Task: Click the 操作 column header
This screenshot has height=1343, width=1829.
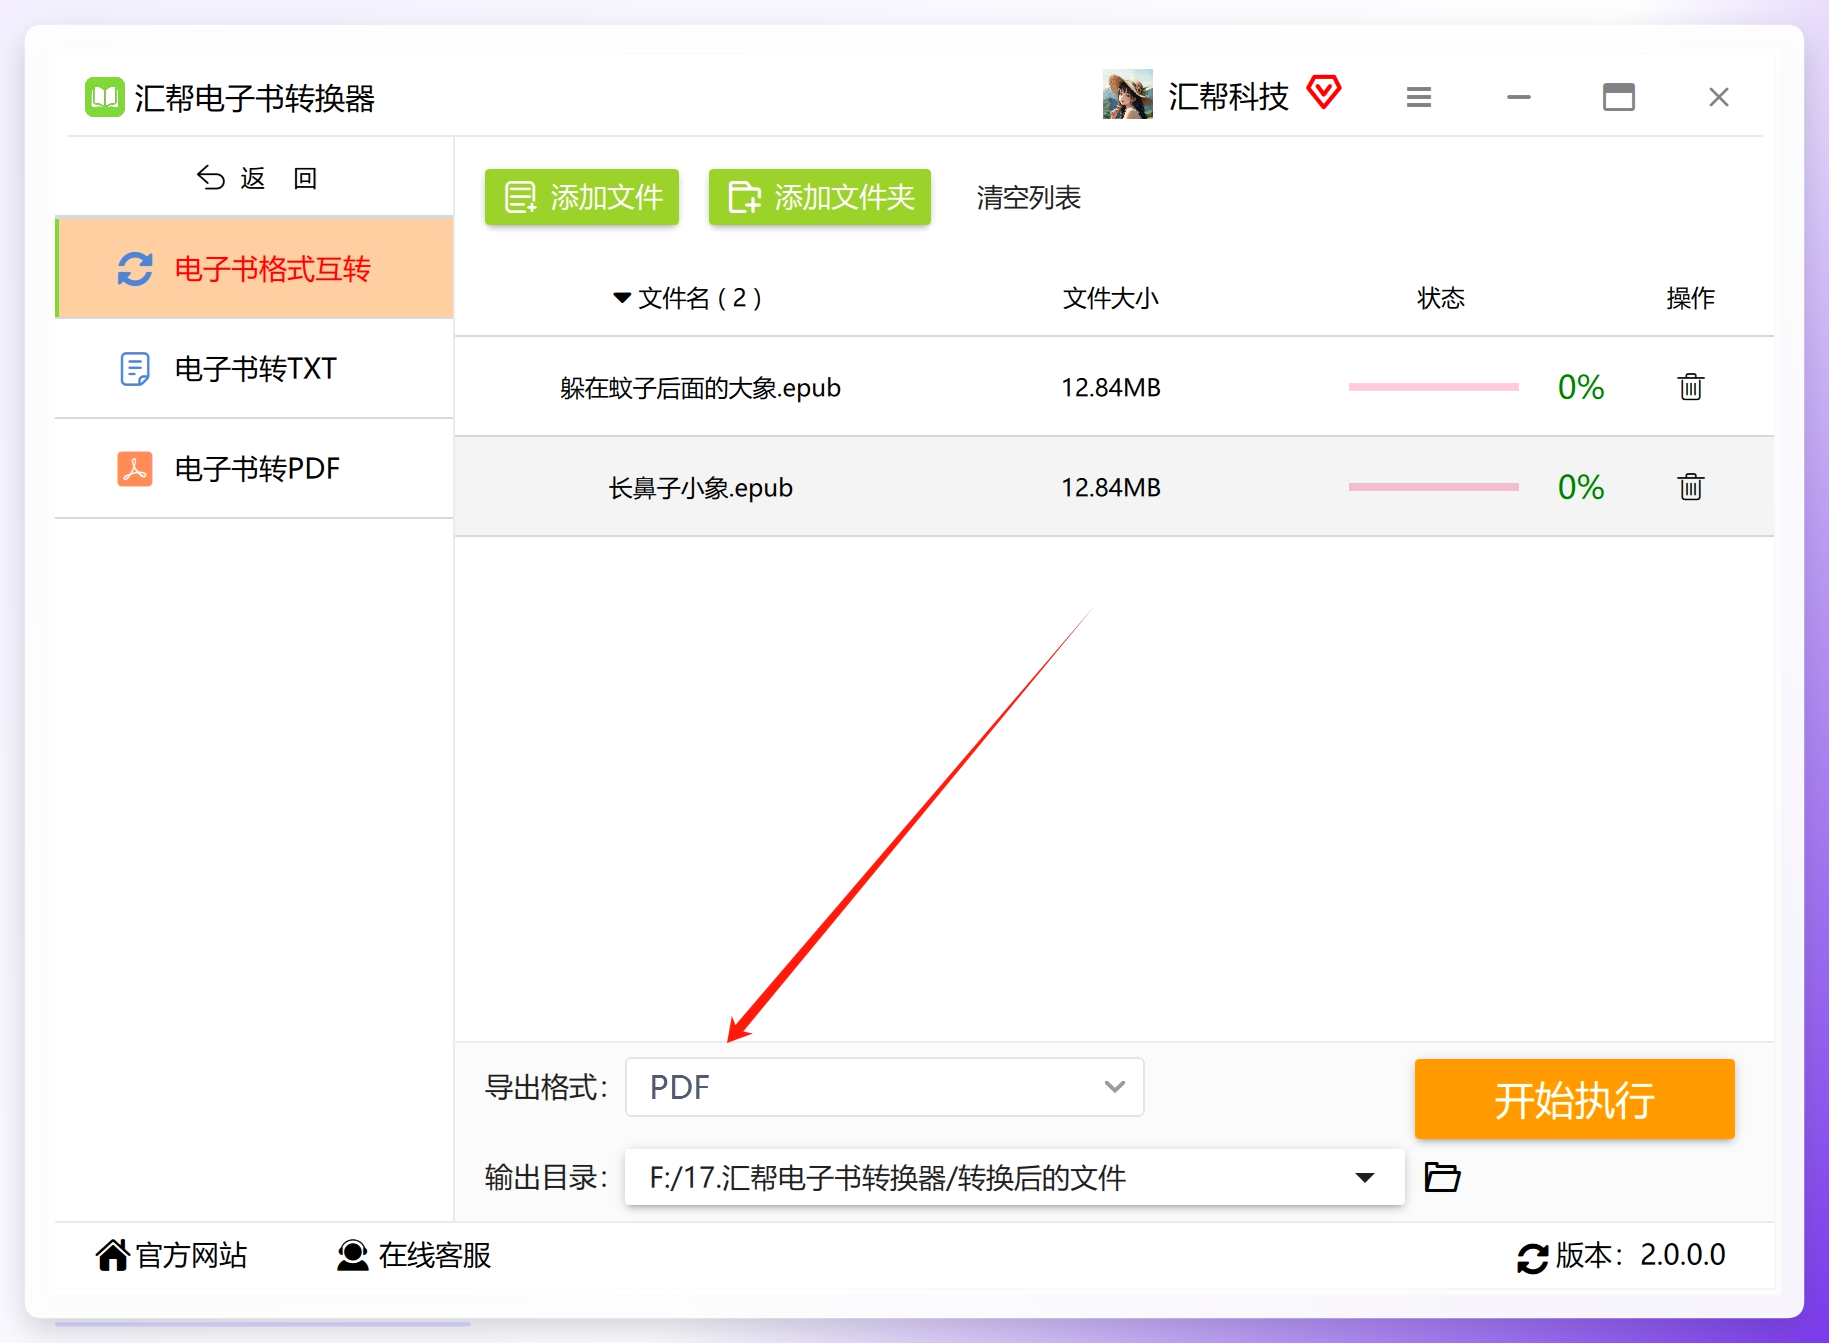Action: point(1690,298)
